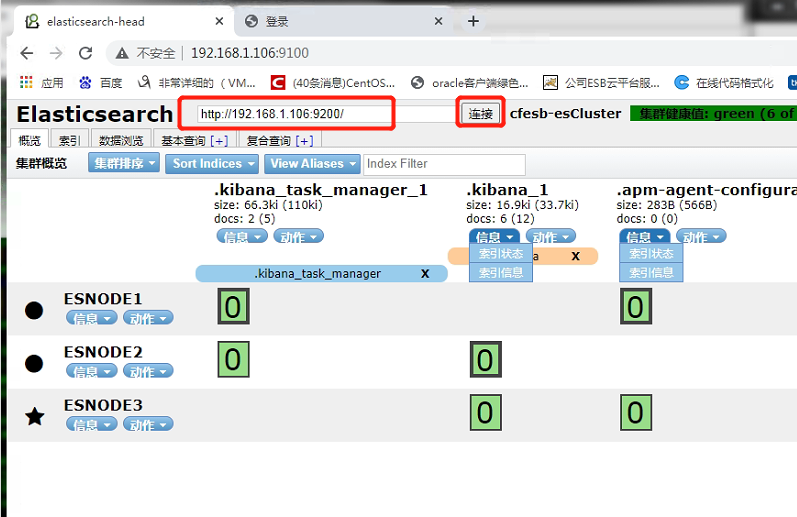
Task: Switch to the 概览 tab
Action: point(29,140)
